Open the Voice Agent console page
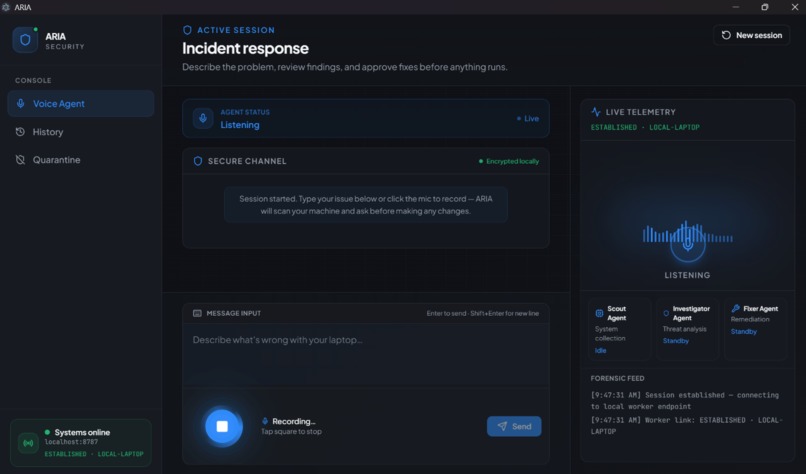 pos(81,103)
